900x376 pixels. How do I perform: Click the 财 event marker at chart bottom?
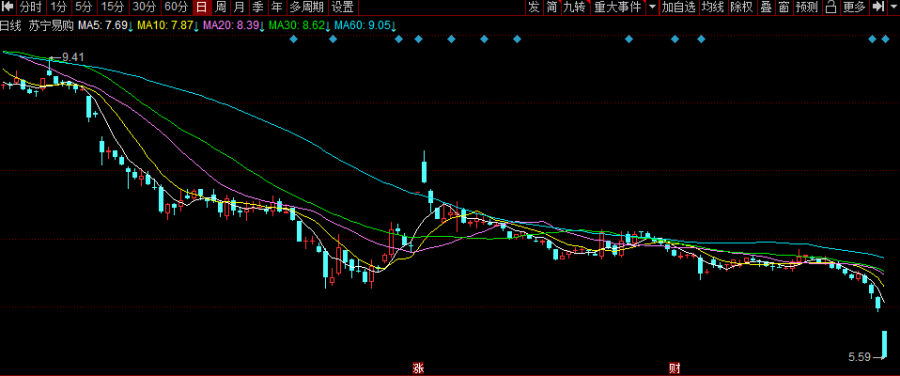(x=673, y=367)
